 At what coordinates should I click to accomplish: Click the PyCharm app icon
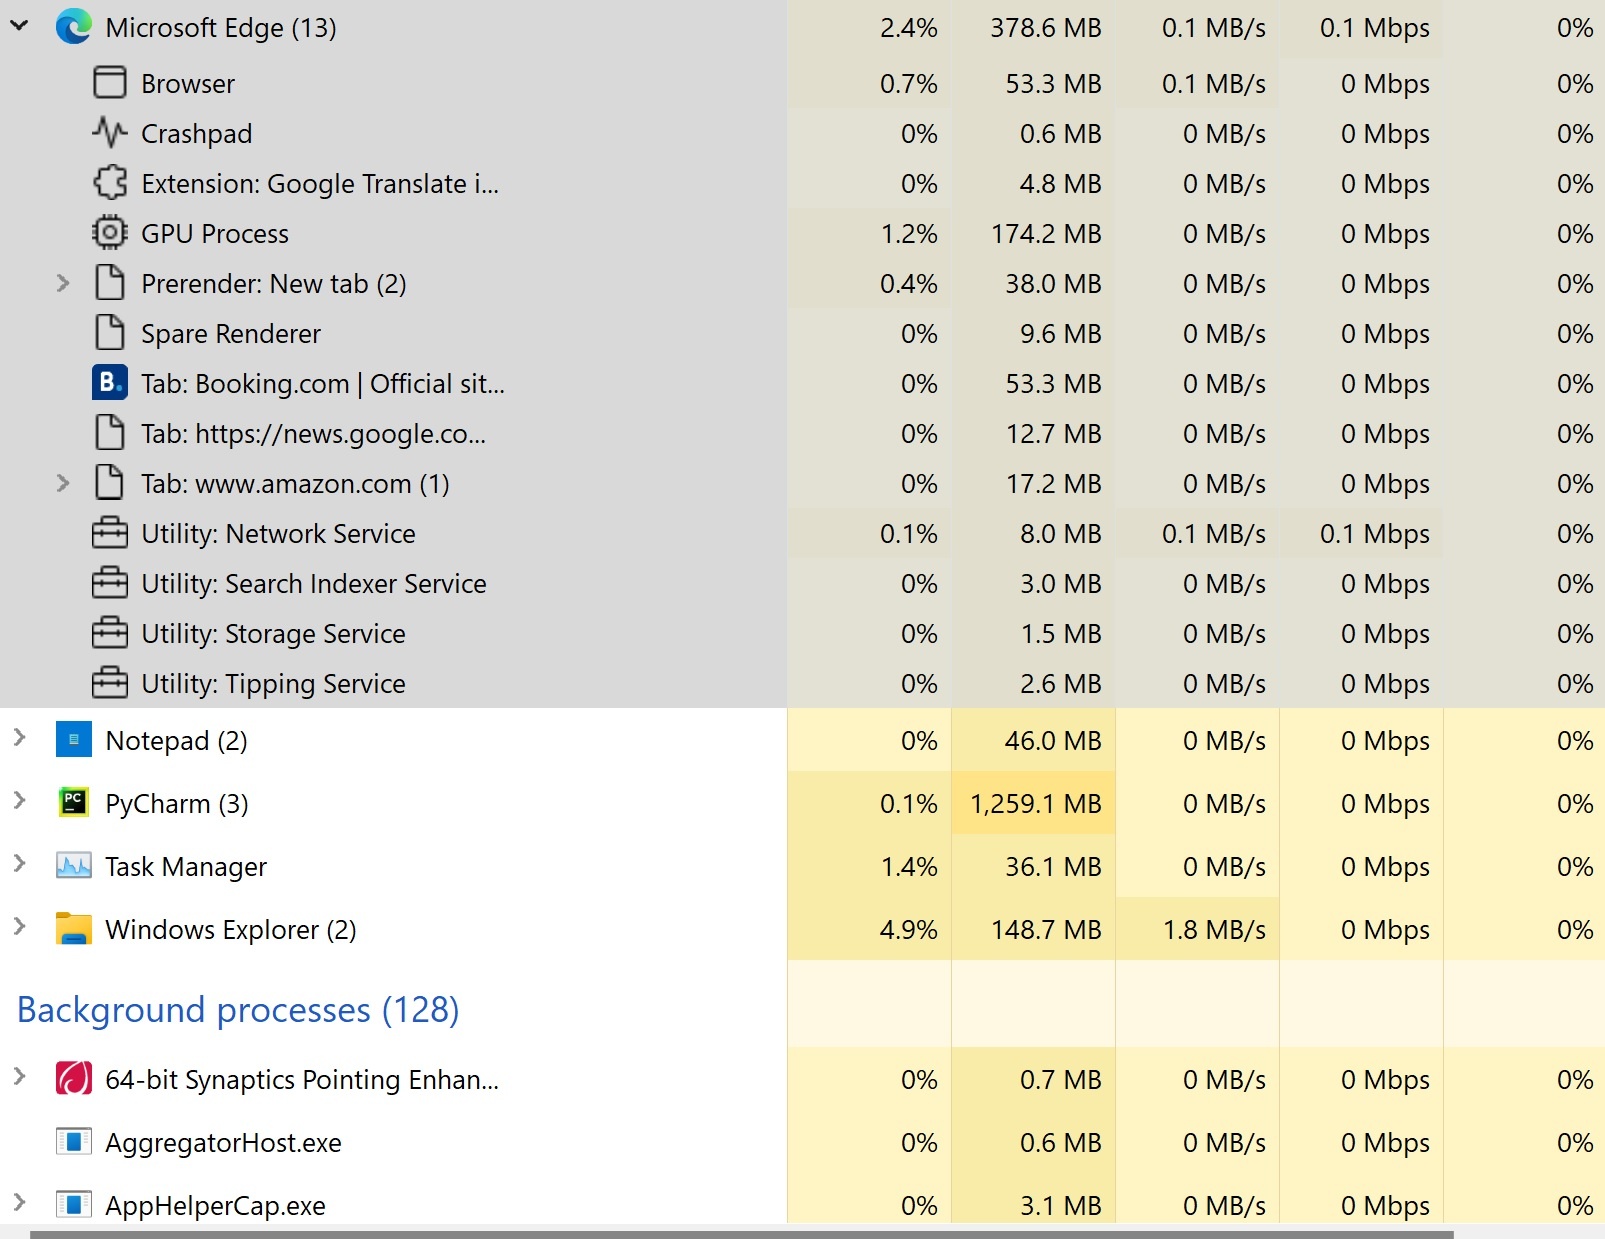pos(73,803)
